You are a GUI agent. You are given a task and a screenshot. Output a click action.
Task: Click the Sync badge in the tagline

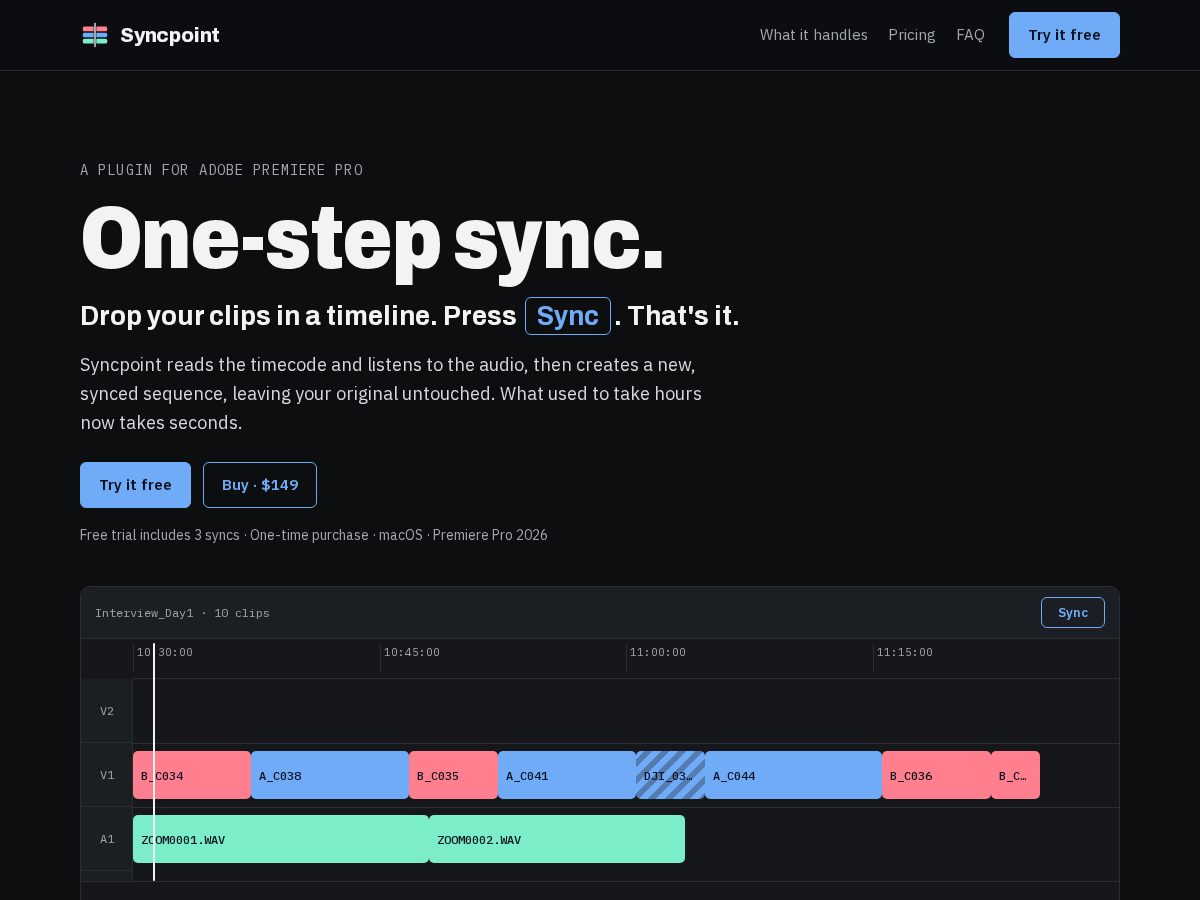(568, 316)
